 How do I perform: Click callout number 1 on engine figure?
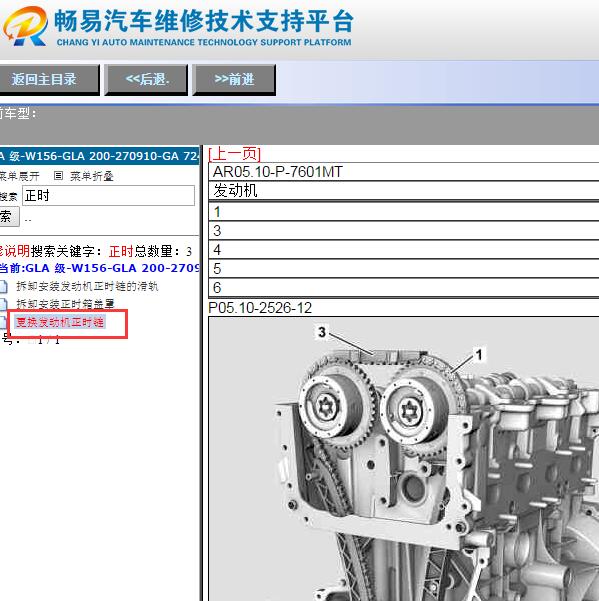pyautogui.click(x=479, y=355)
